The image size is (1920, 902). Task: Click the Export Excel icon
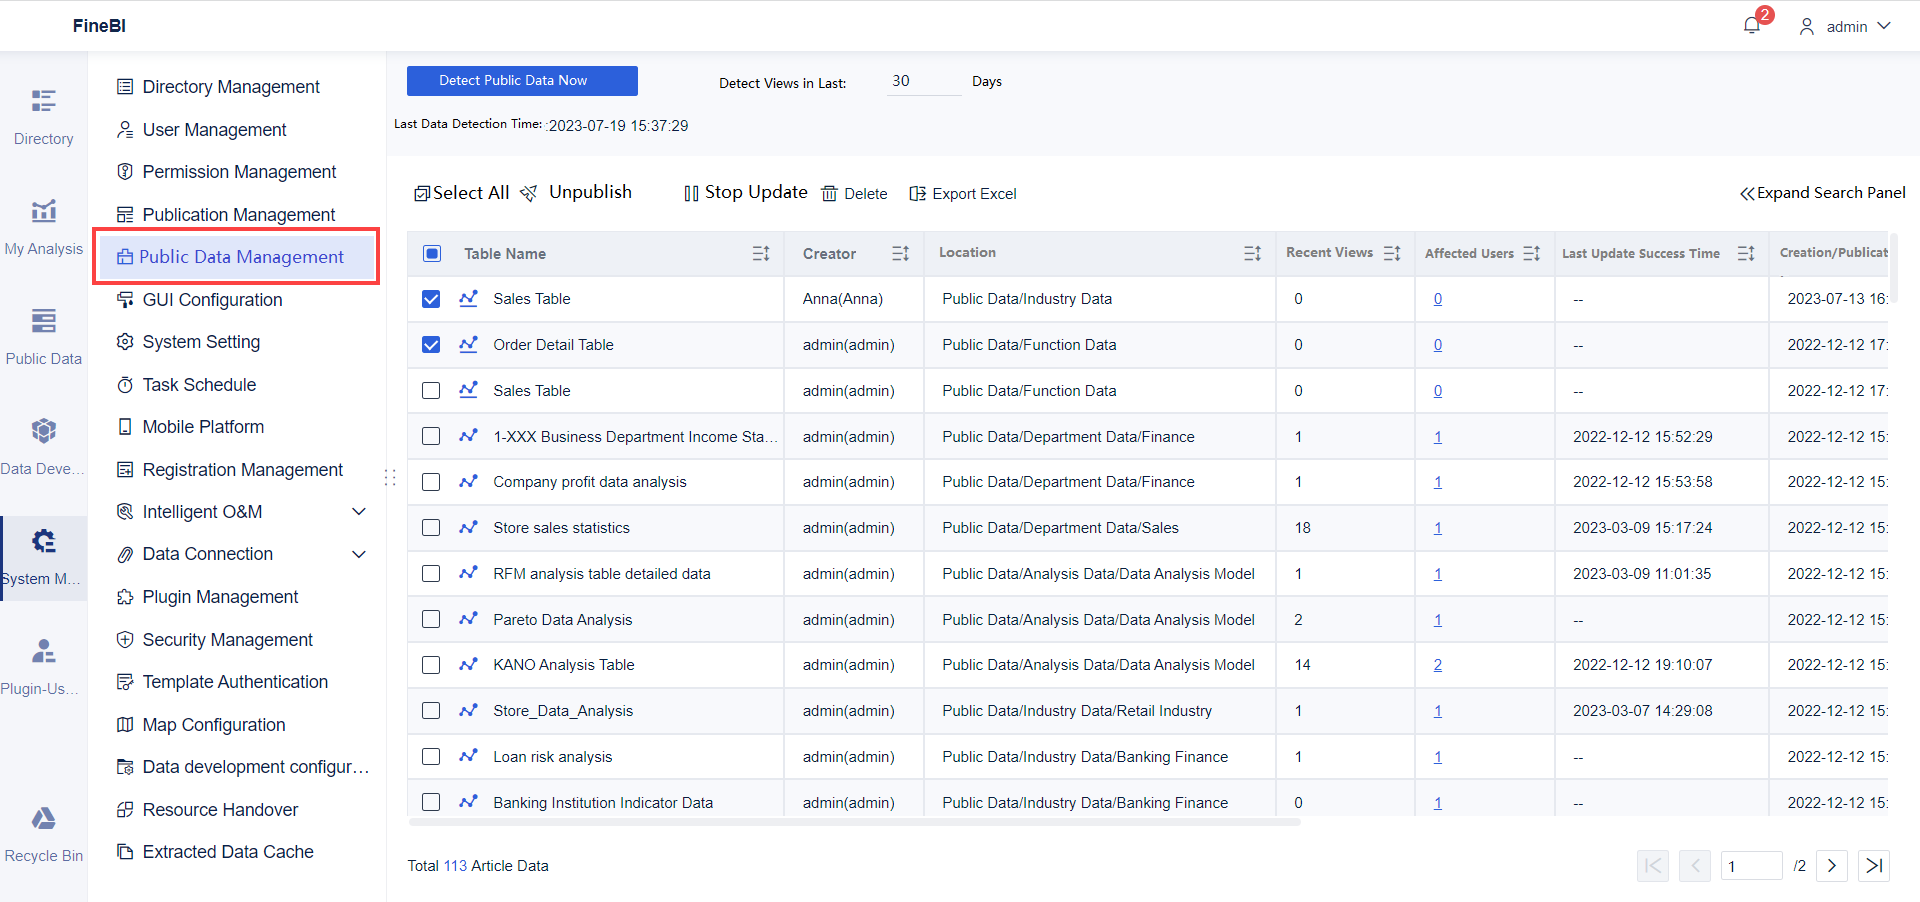pos(962,193)
